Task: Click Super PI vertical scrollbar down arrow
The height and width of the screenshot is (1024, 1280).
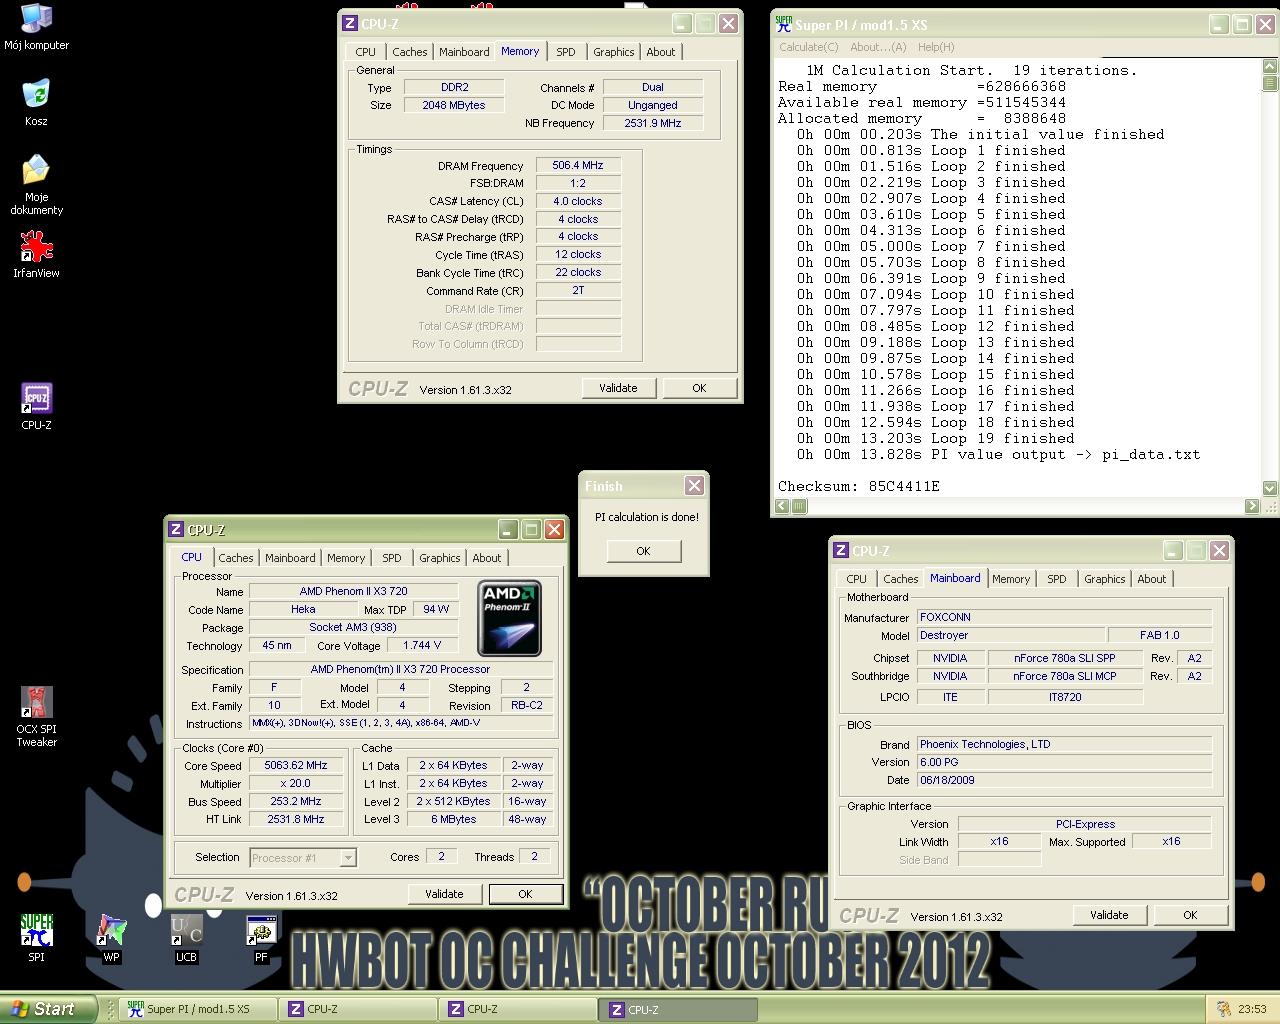Action: [1270, 488]
